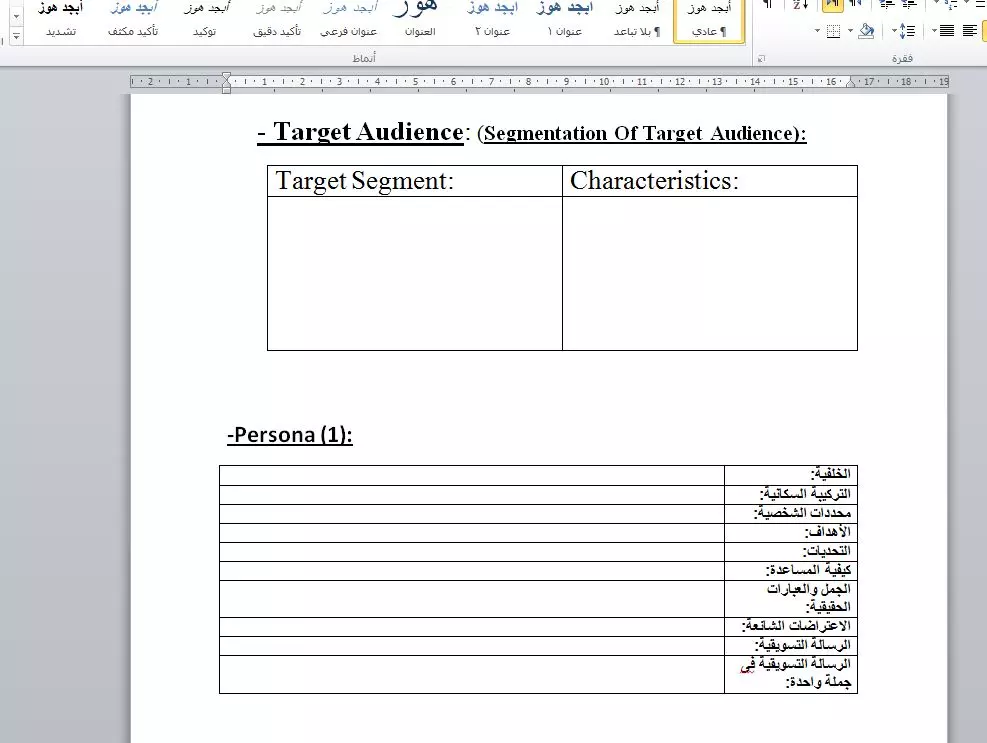Open the paragraph dialog box launcher
The width and height of the screenshot is (987, 743).
coord(761,60)
